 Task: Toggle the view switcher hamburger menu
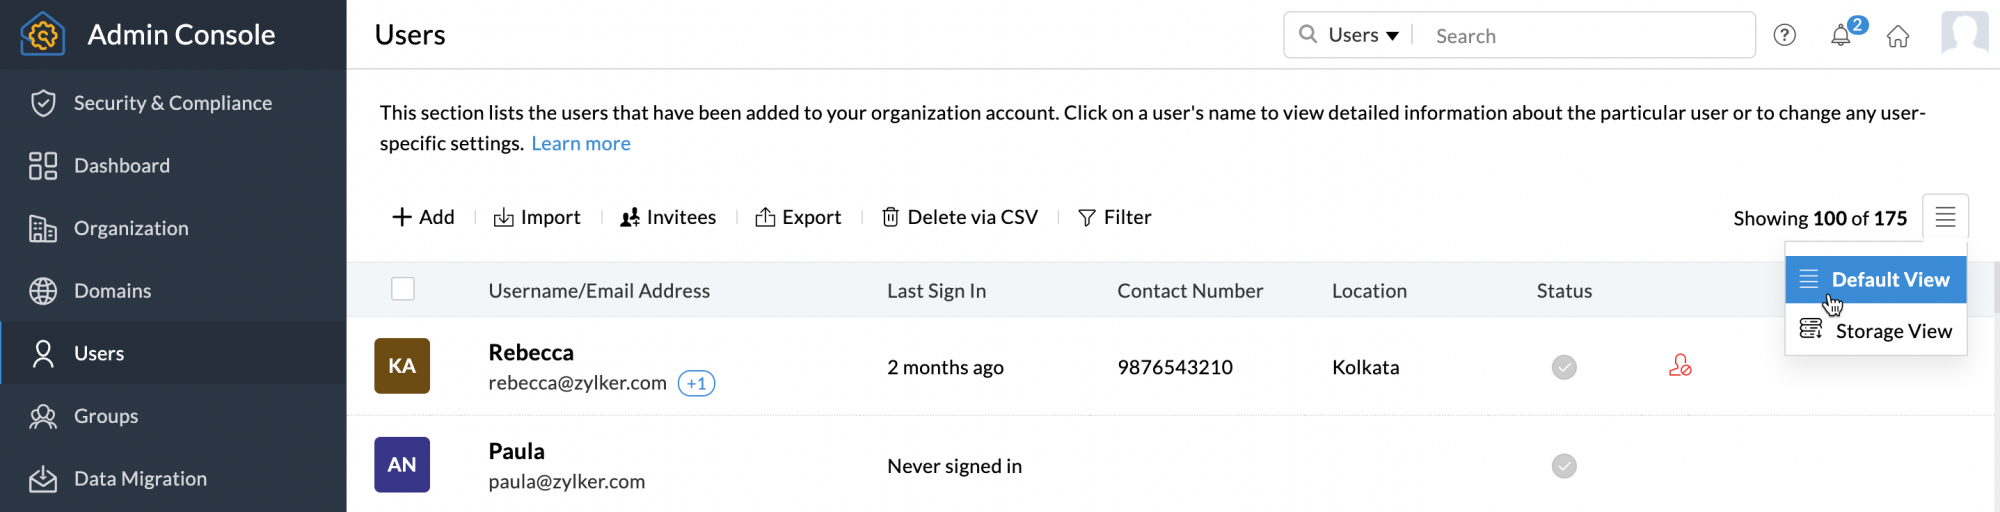tap(1944, 217)
